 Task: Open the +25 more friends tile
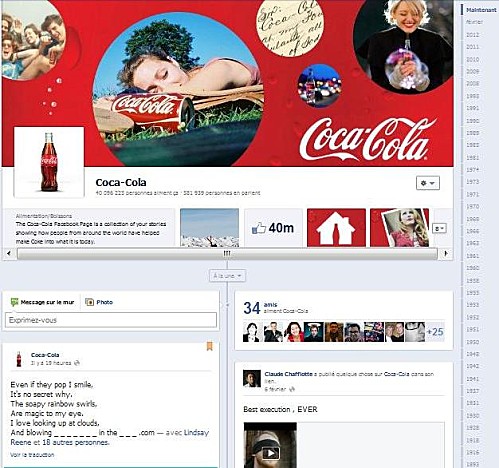[x=435, y=332]
